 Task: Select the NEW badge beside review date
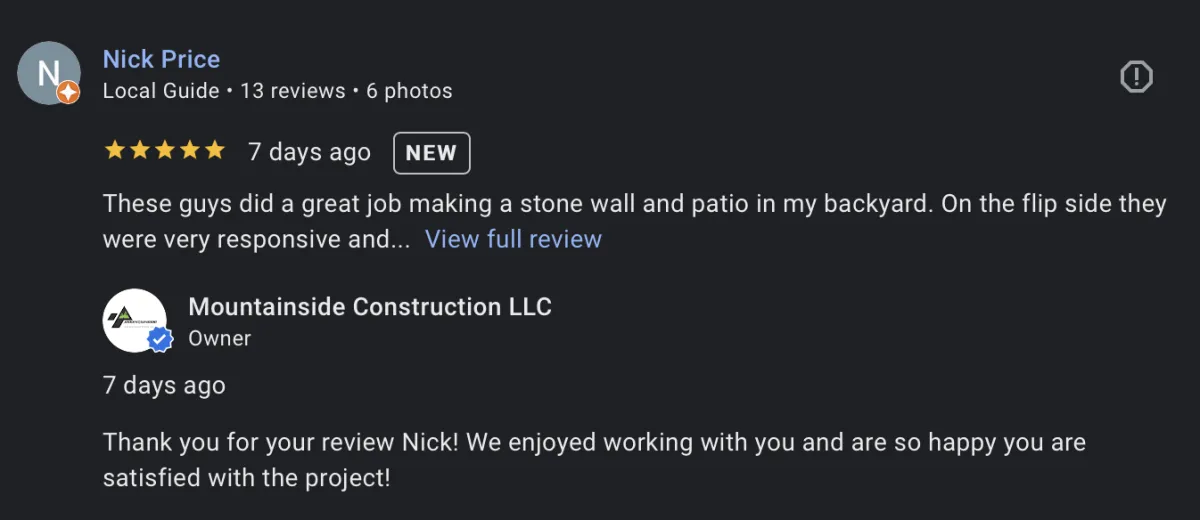tap(431, 153)
